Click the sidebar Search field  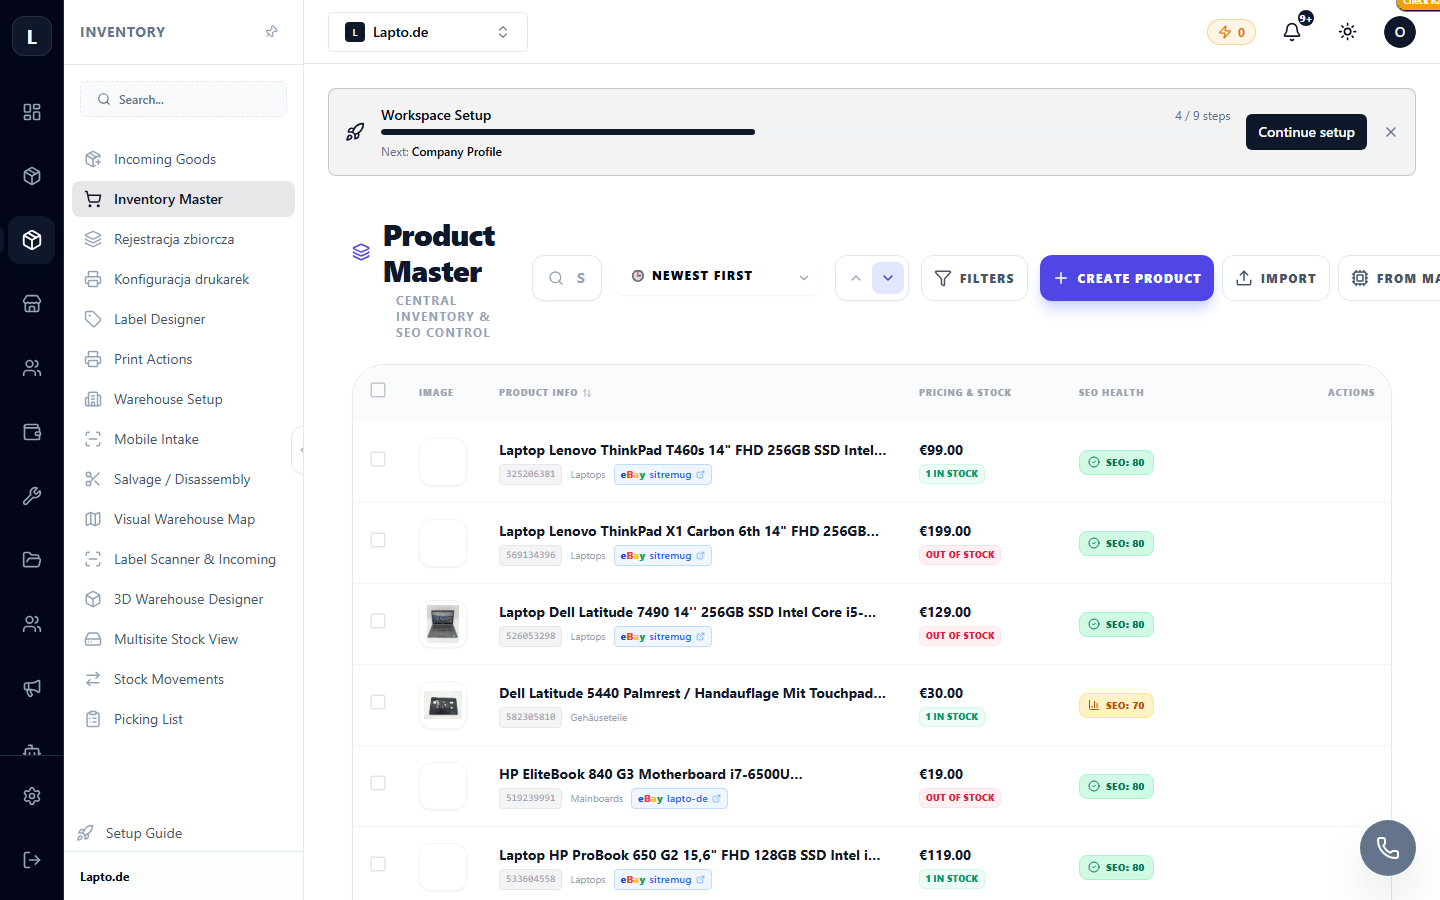click(x=184, y=99)
